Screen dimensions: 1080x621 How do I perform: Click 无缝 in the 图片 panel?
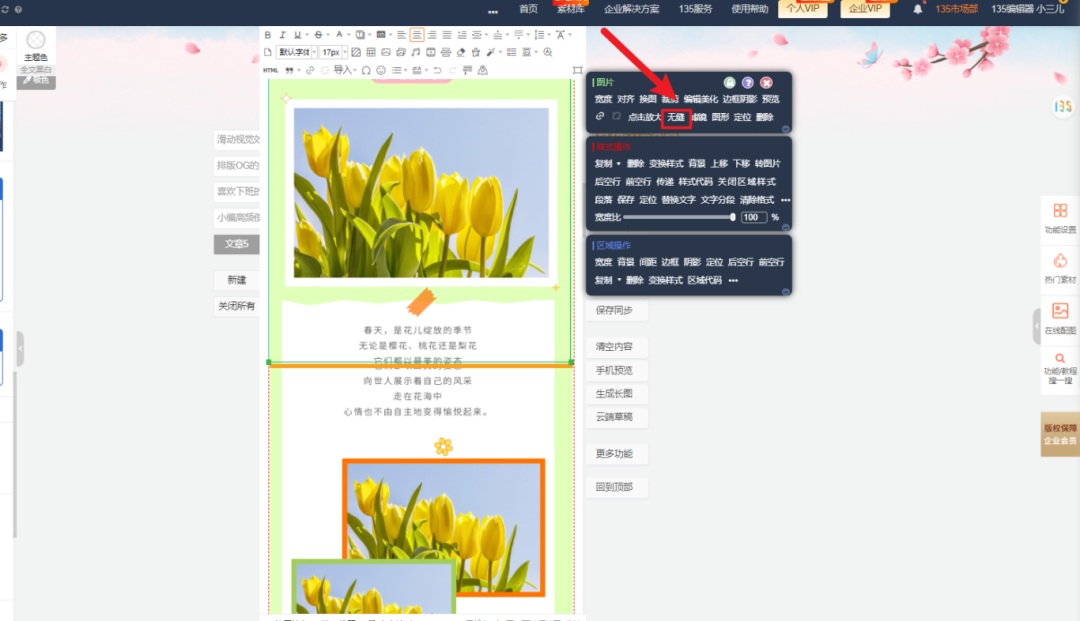tap(676, 117)
